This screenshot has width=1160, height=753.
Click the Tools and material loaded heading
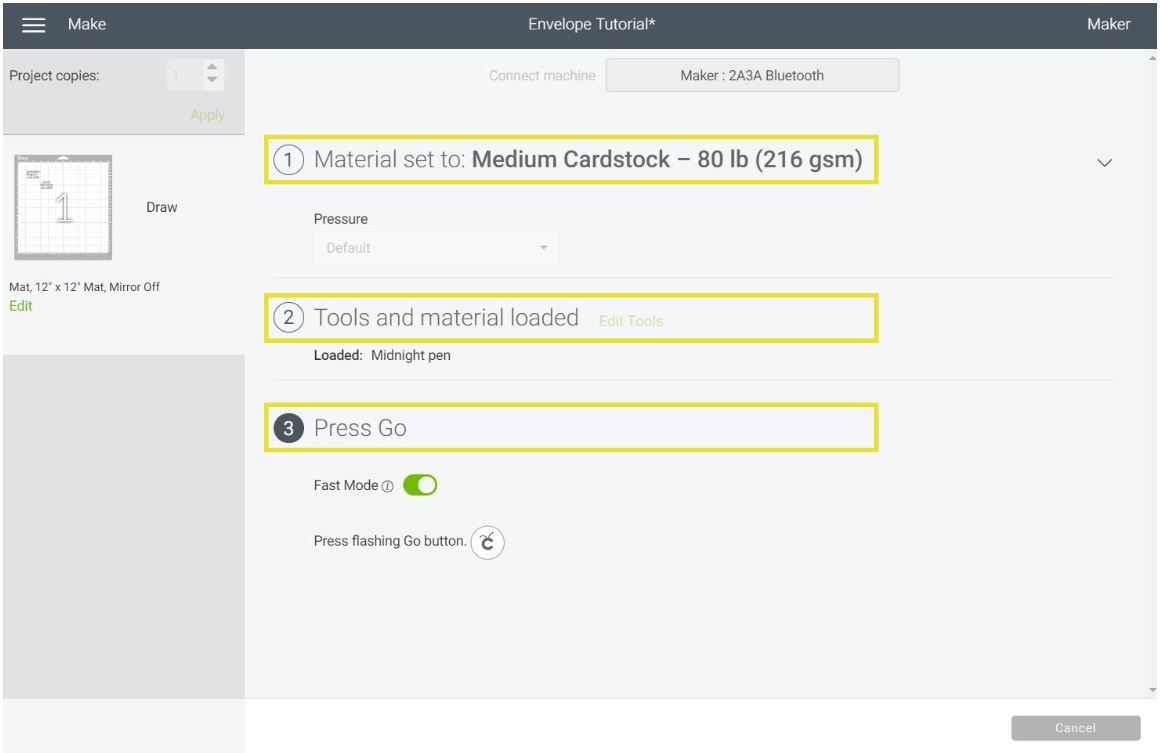446,317
